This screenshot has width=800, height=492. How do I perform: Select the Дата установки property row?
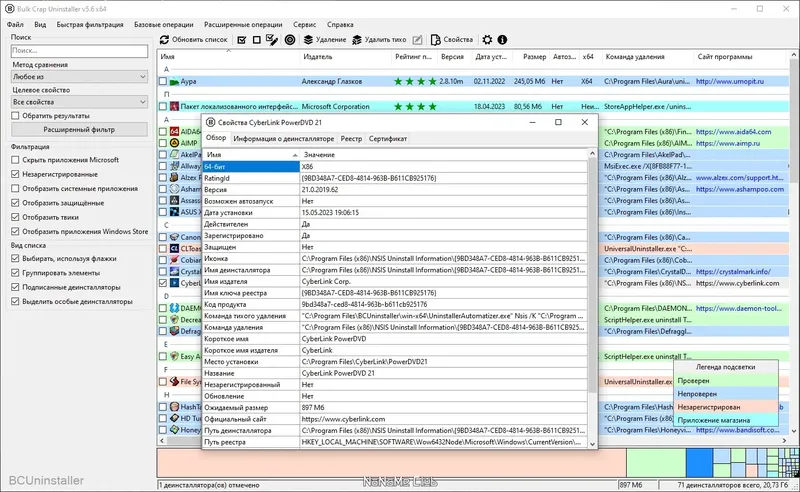(395, 212)
